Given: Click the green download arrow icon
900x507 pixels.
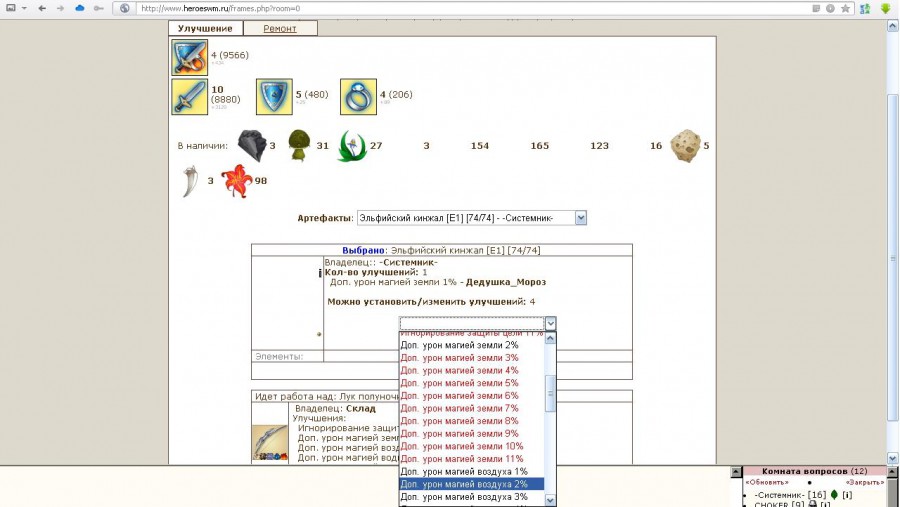Looking at the screenshot, I should (x=885, y=9).
